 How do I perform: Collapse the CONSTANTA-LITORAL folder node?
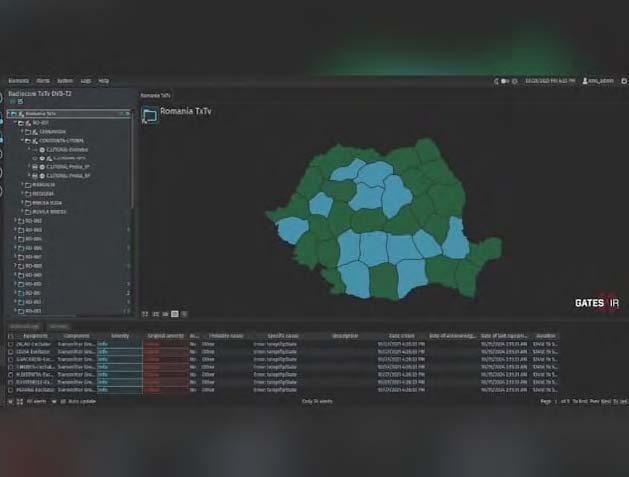tap(22, 140)
